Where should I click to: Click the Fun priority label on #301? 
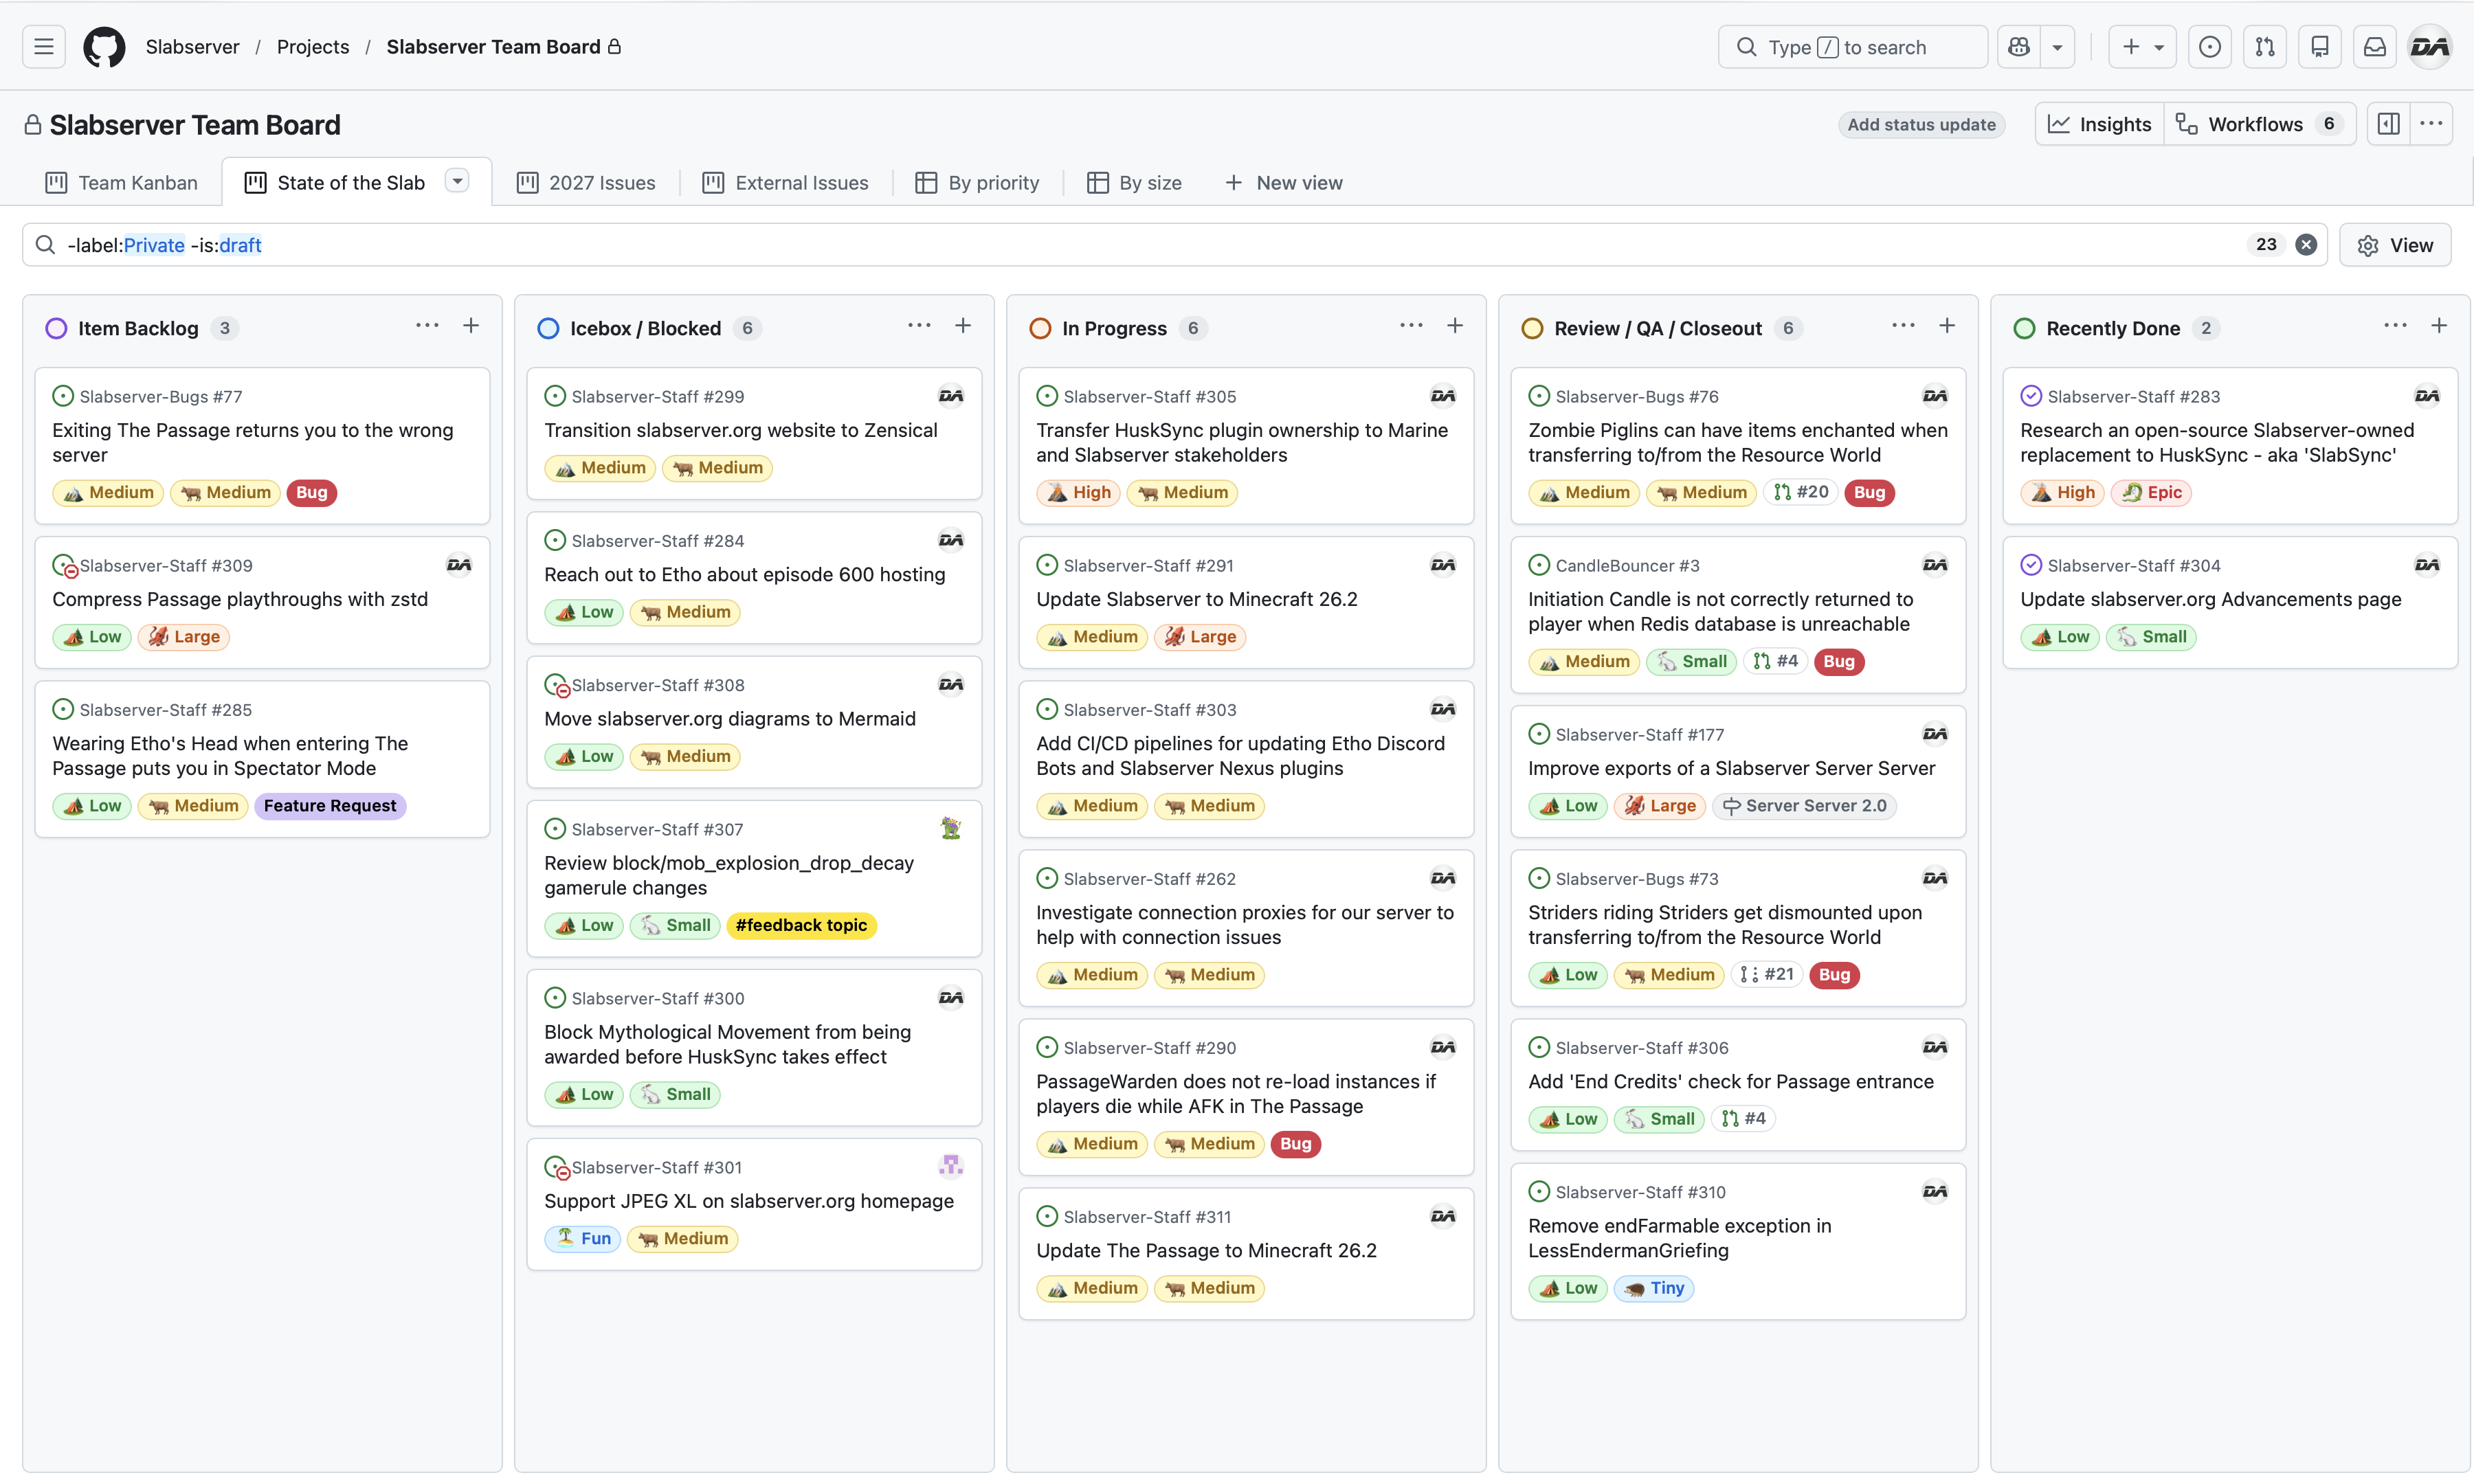point(583,1238)
